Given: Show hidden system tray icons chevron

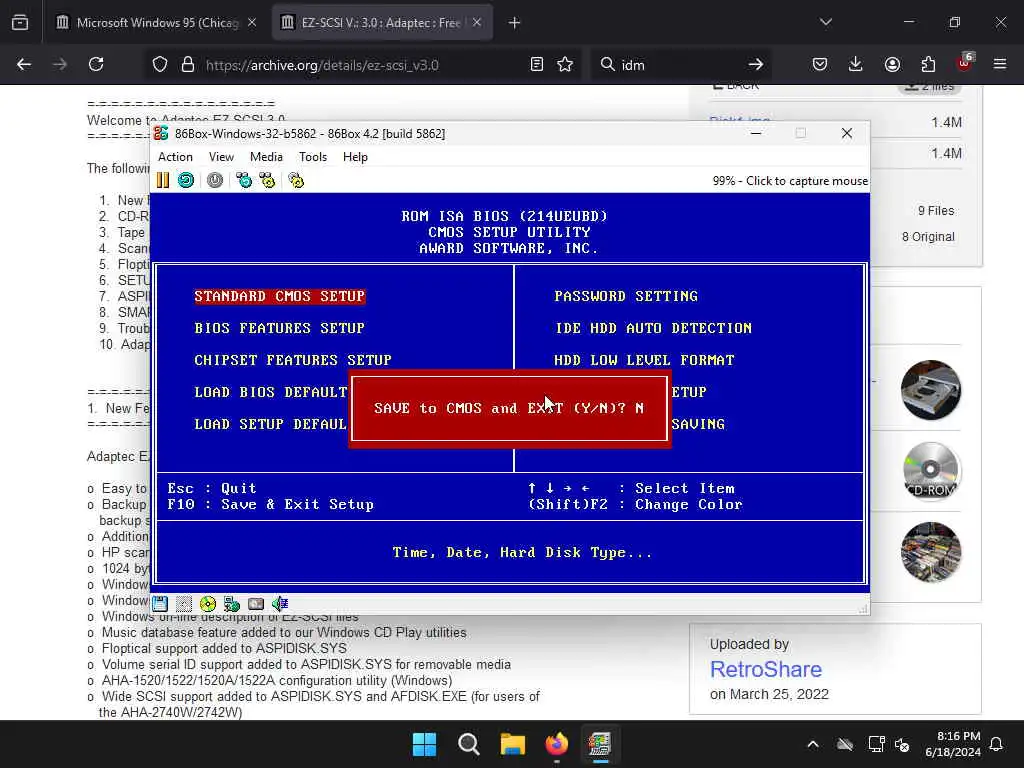Looking at the screenshot, I should click(x=813, y=744).
